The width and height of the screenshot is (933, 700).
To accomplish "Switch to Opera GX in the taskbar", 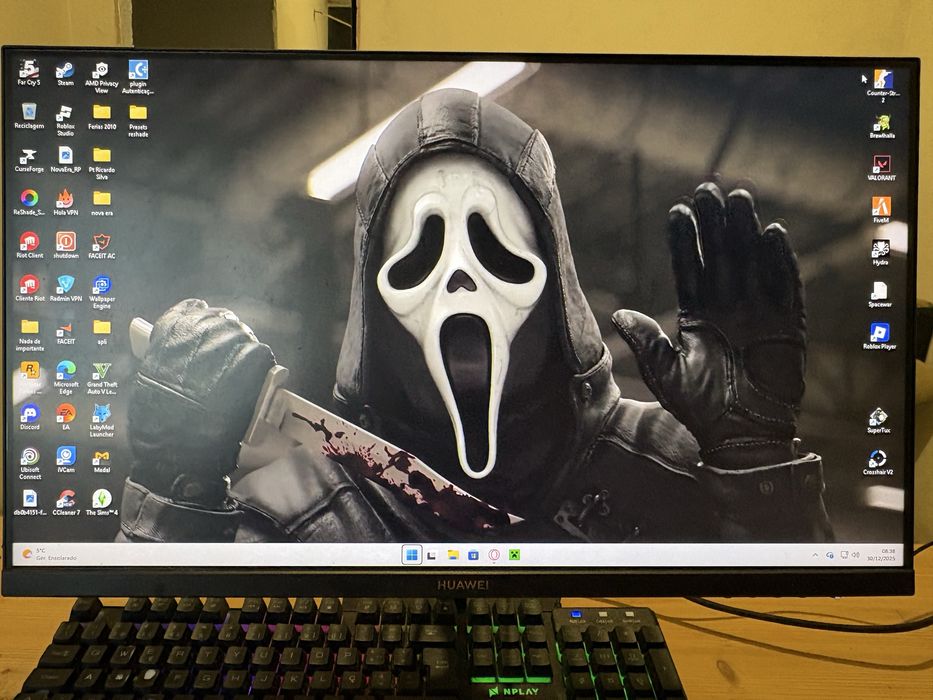I will 494,555.
